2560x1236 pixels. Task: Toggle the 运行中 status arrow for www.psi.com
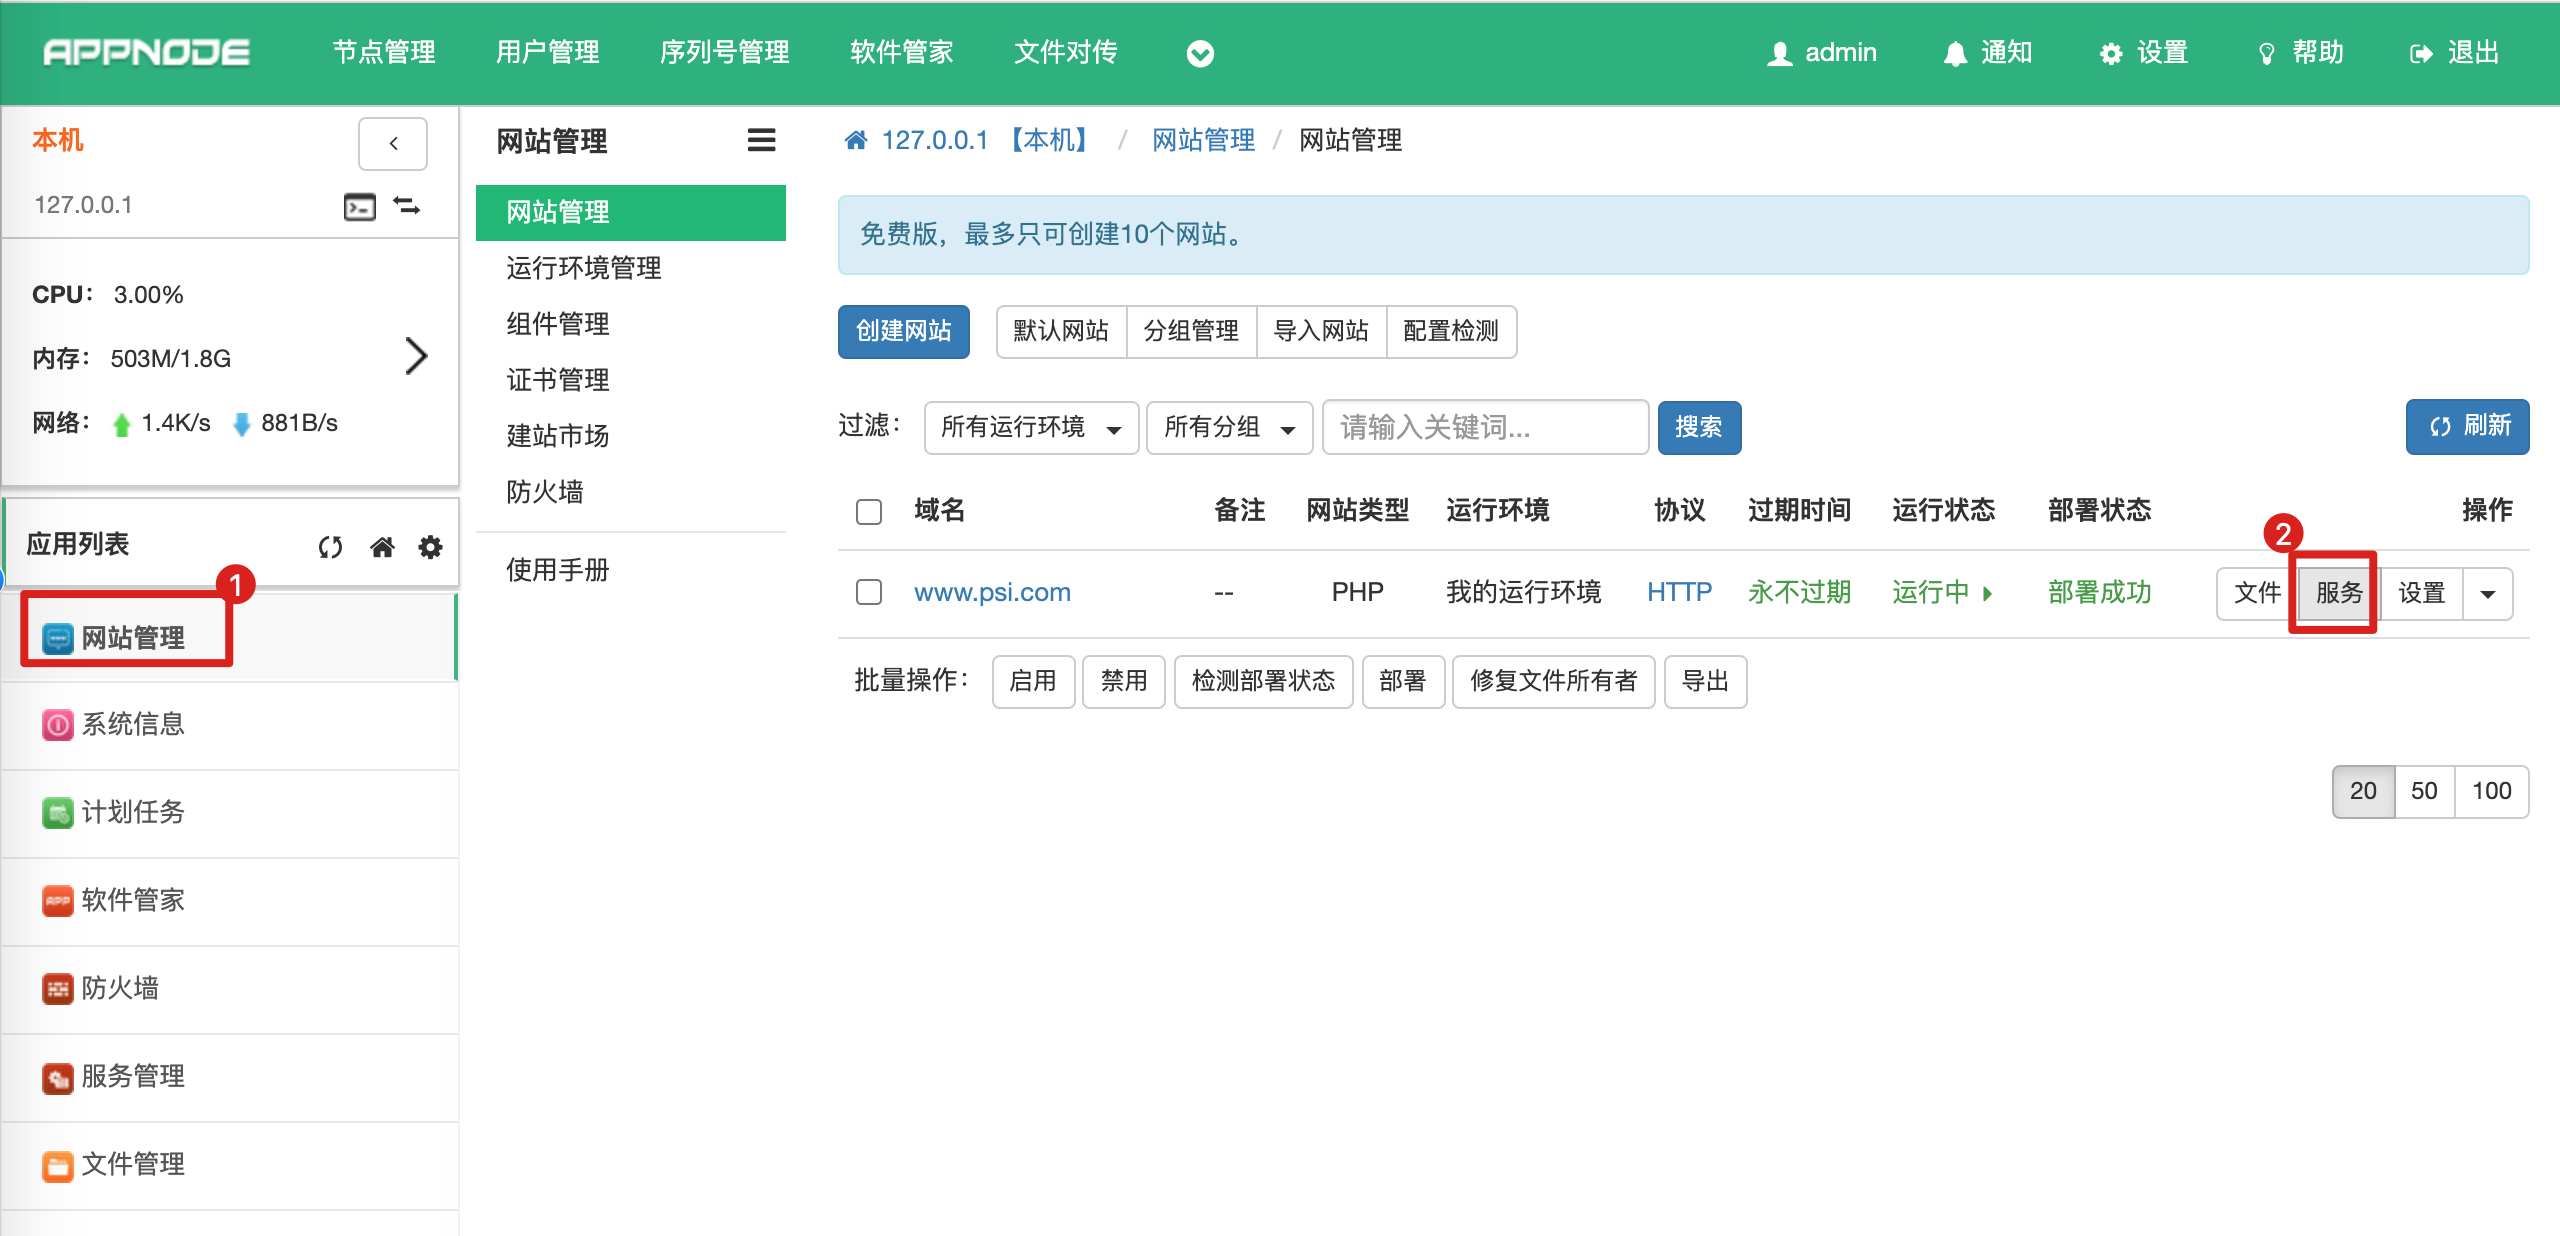[x=1988, y=593]
